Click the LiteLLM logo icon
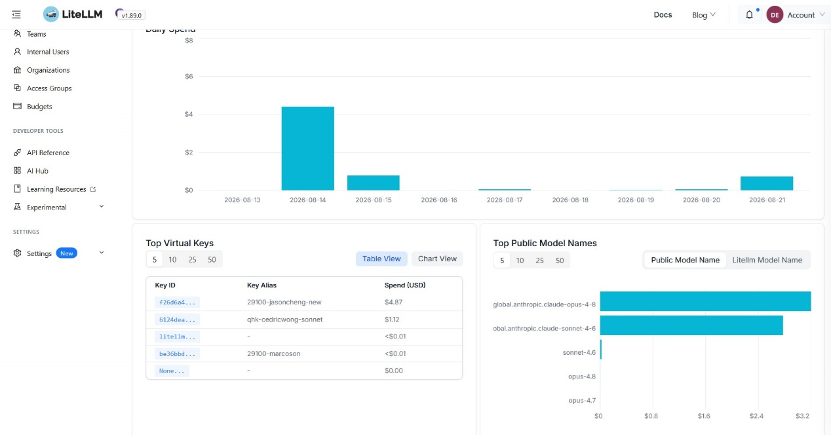 tap(51, 14)
